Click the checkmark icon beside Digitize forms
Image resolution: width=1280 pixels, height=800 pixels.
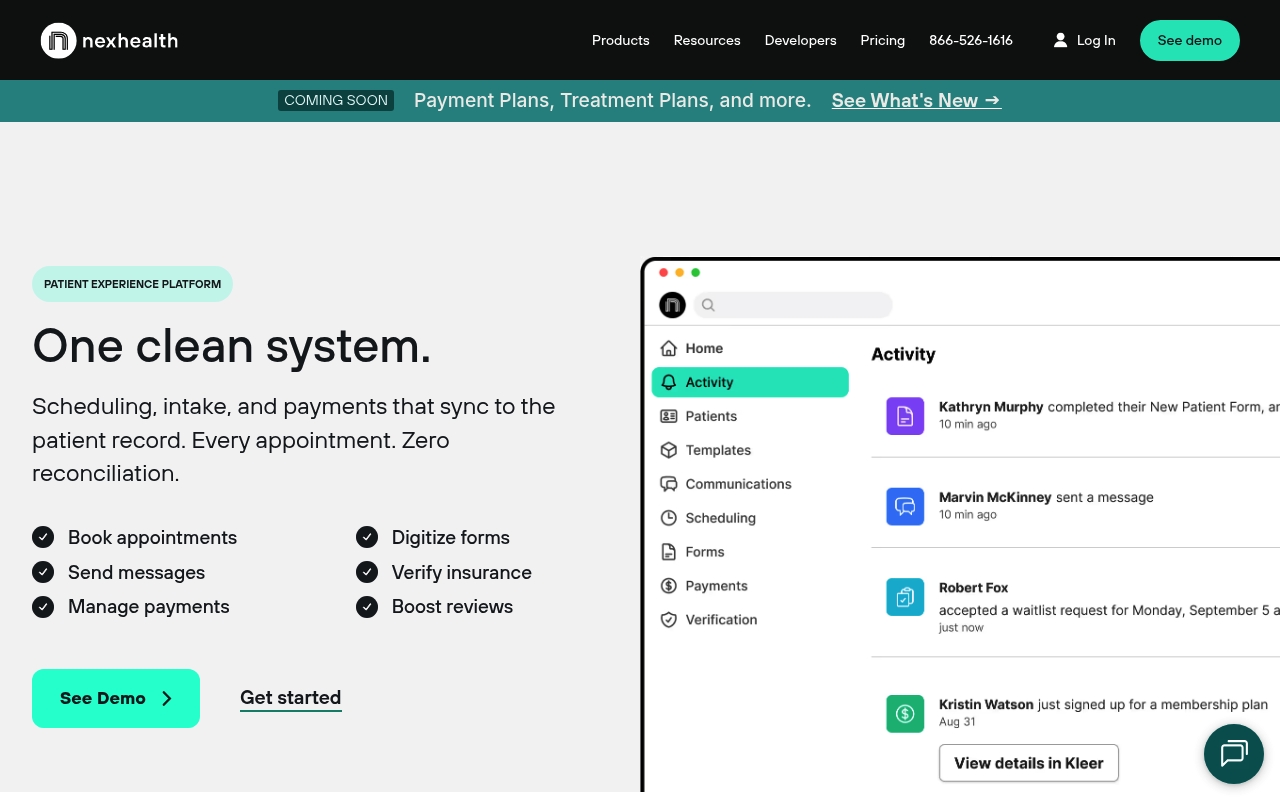(x=367, y=537)
